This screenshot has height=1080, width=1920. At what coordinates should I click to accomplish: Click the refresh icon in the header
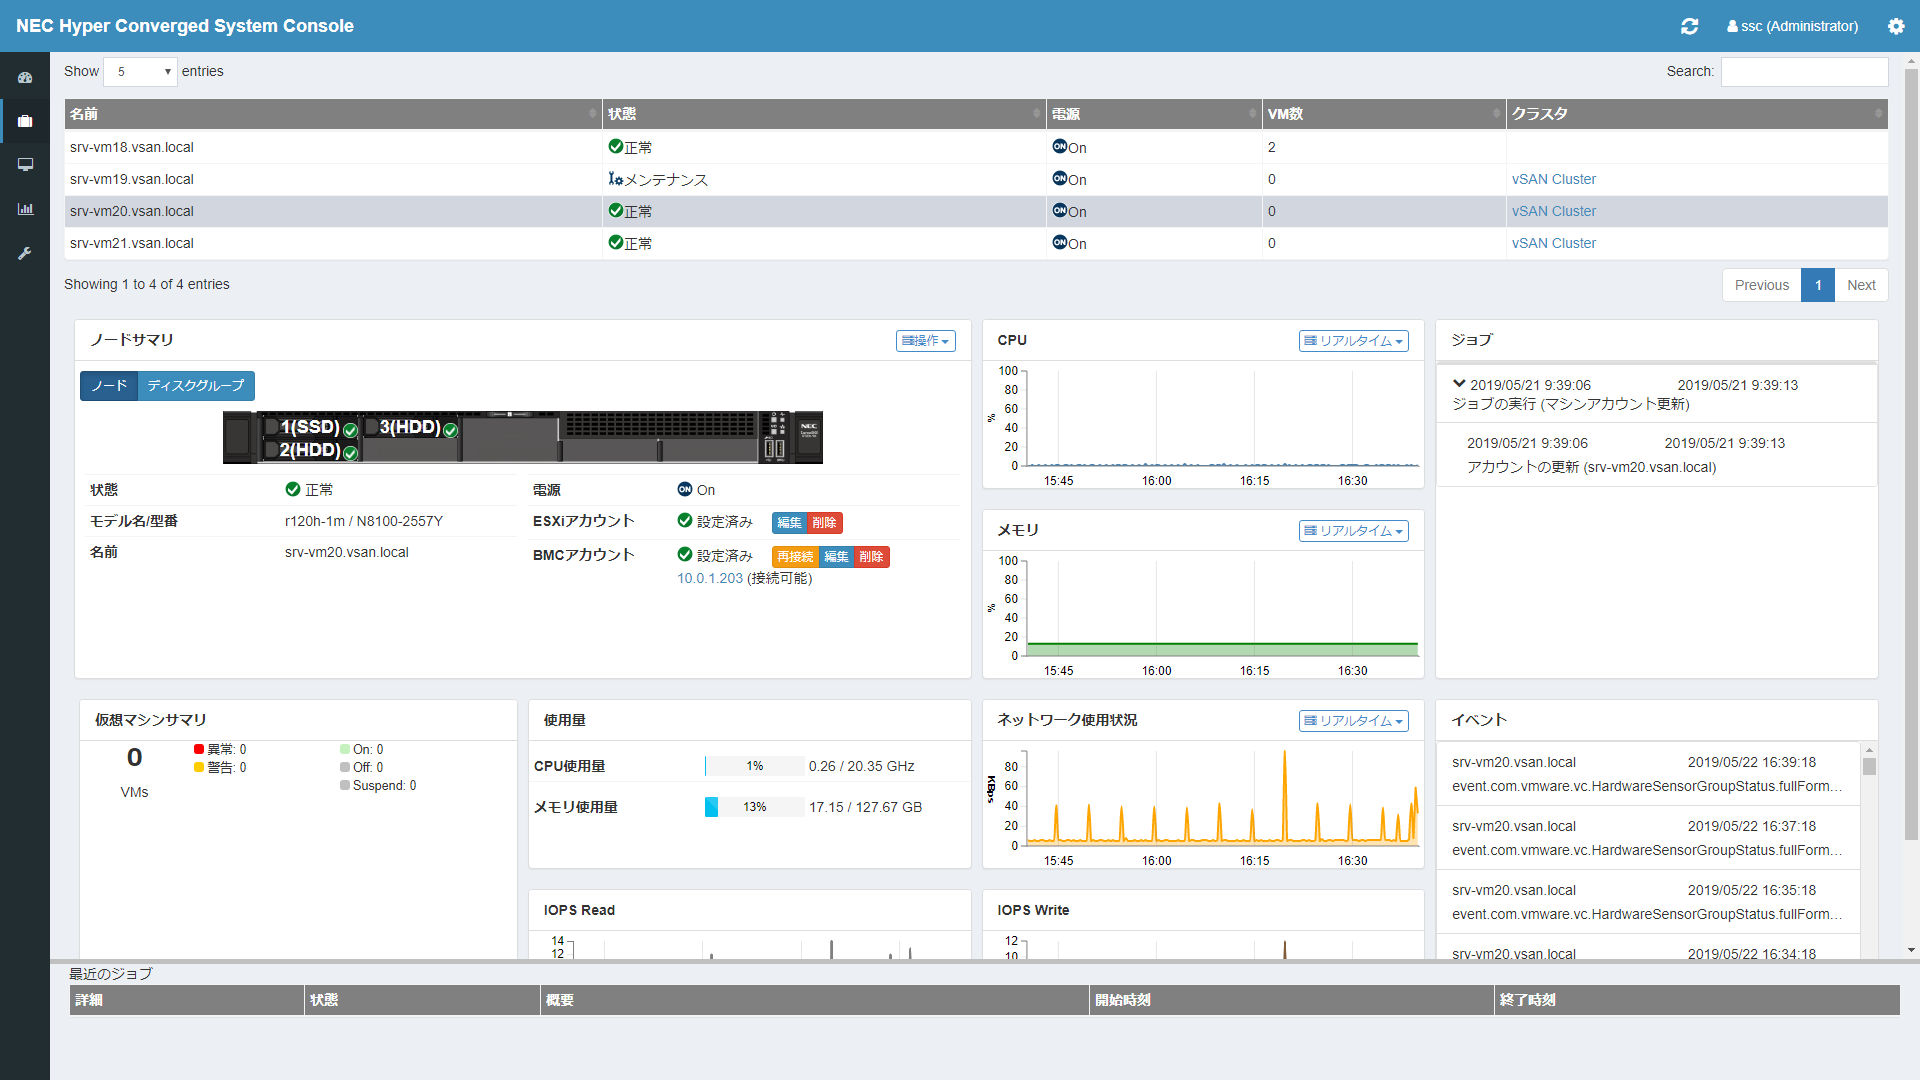point(1689,26)
